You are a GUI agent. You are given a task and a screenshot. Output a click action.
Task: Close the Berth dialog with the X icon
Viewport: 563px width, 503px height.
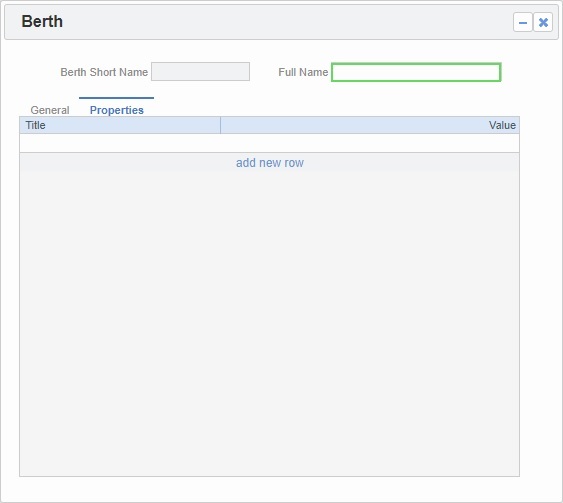click(x=543, y=22)
